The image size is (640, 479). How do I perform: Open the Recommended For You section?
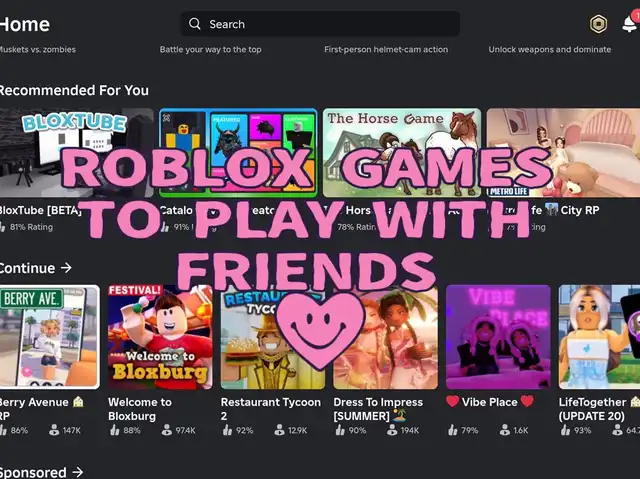(72, 90)
